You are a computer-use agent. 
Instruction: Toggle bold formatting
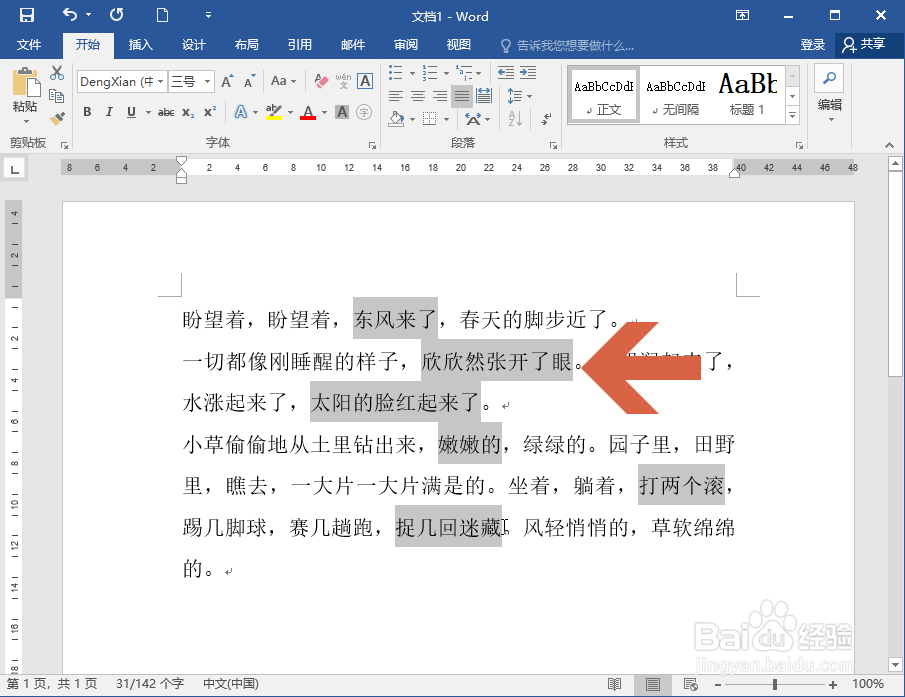87,112
